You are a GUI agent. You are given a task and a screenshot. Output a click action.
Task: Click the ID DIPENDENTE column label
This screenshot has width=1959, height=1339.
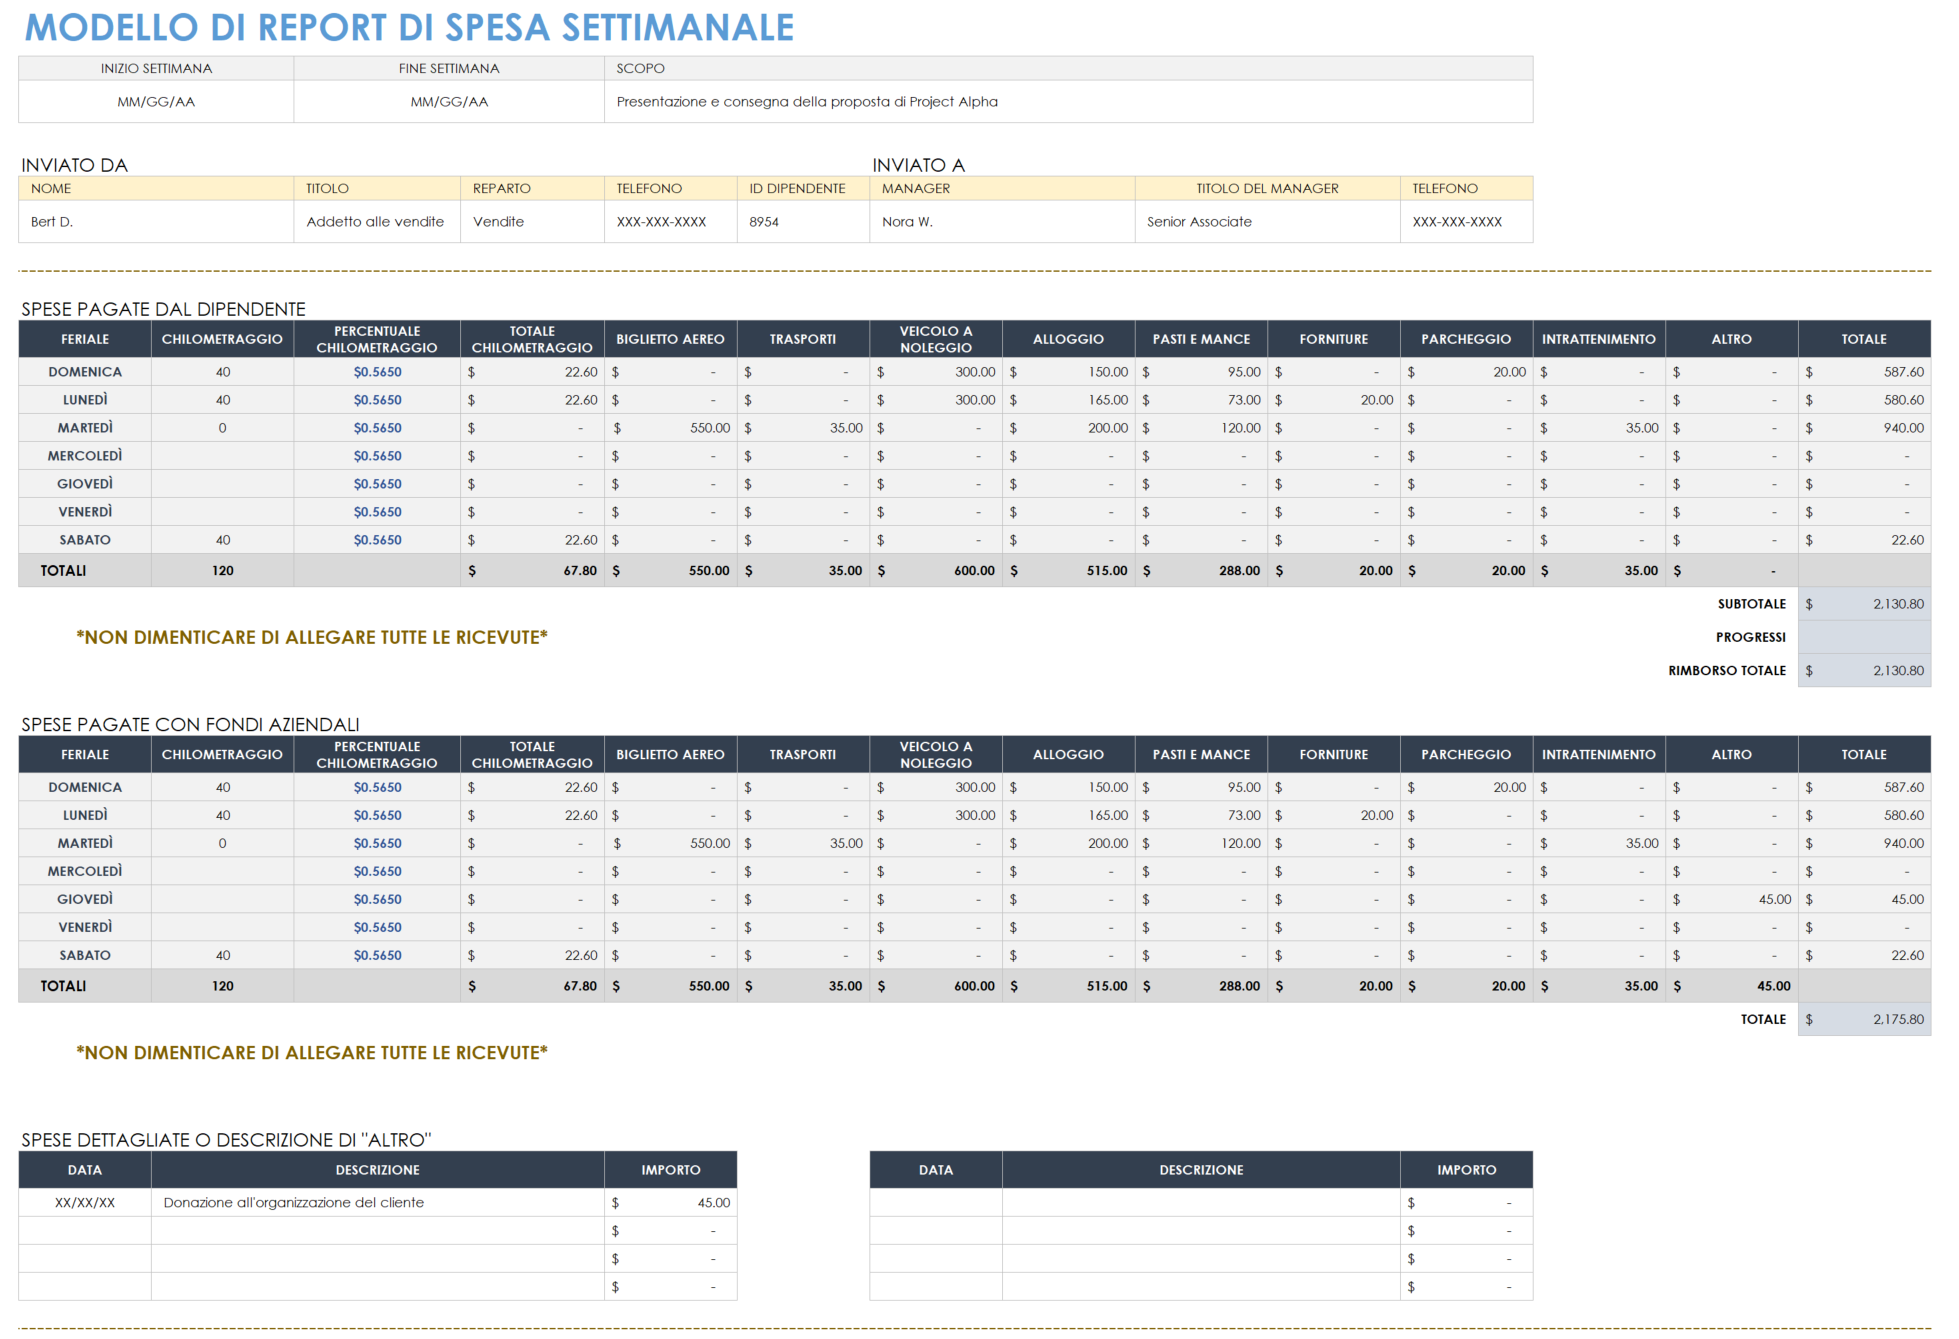point(797,188)
